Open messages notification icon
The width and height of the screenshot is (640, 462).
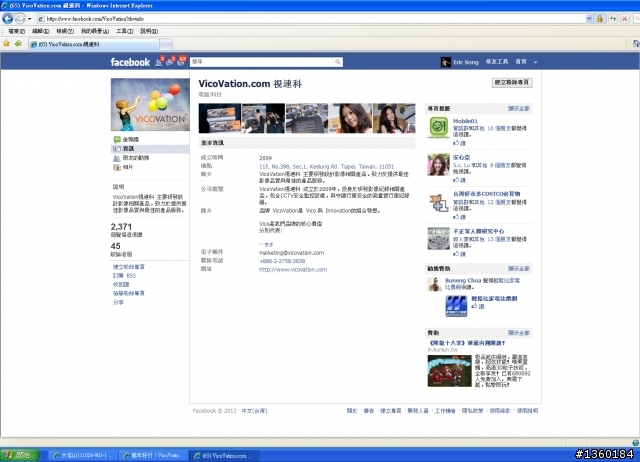[170, 62]
